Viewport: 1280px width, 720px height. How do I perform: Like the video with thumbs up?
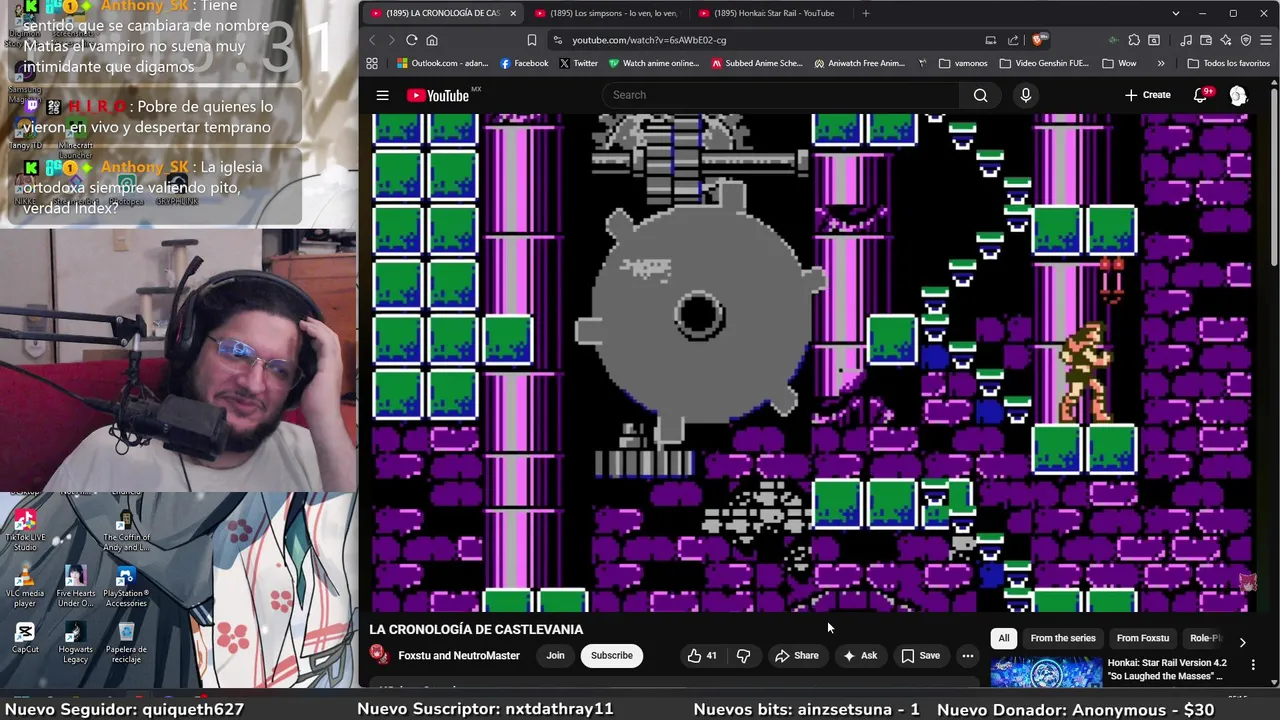click(702, 656)
